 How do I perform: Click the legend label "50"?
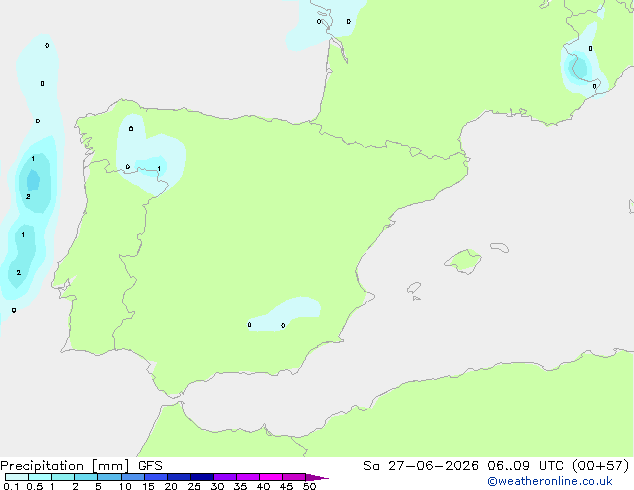[309, 486]
